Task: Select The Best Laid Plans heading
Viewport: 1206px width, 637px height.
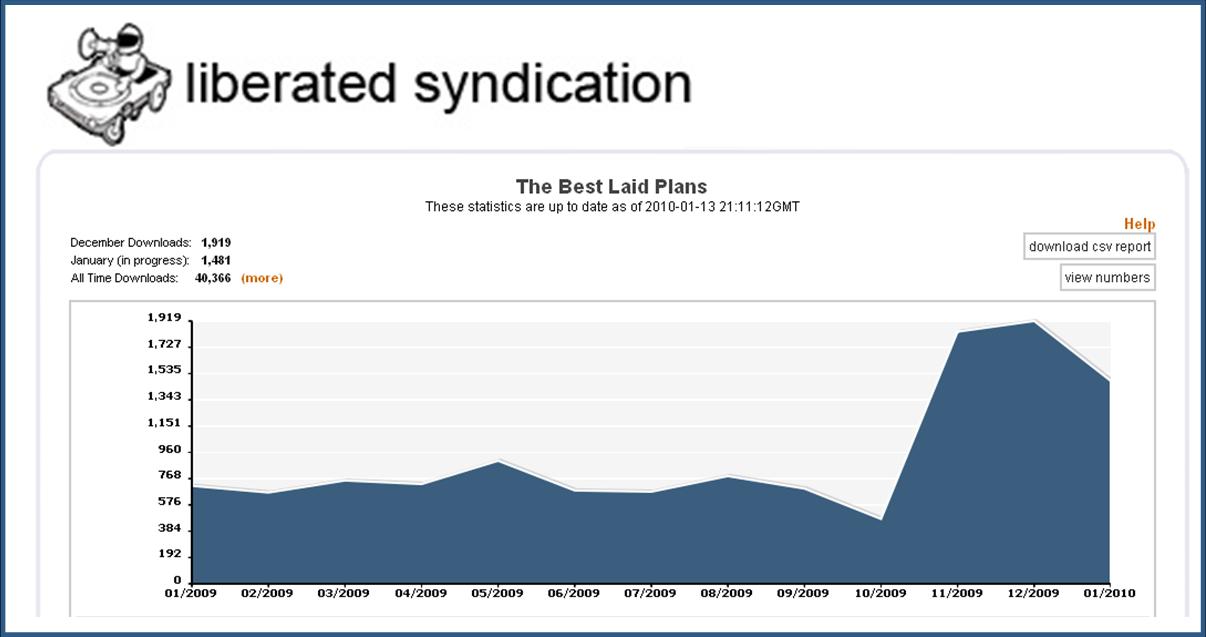Action: coord(611,187)
